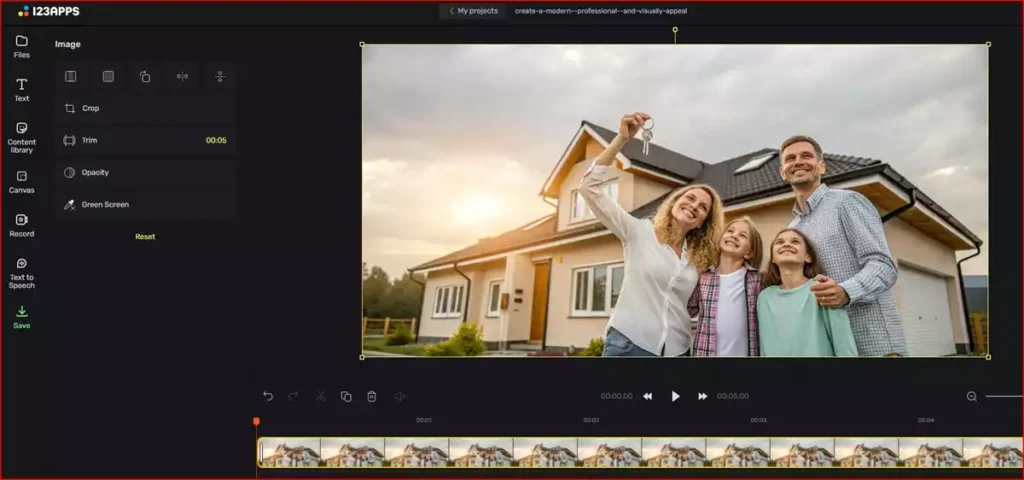Image resolution: width=1024 pixels, height=480 pixels.
Task: Click the family image in preview canvas
Action: coord(675,200)
